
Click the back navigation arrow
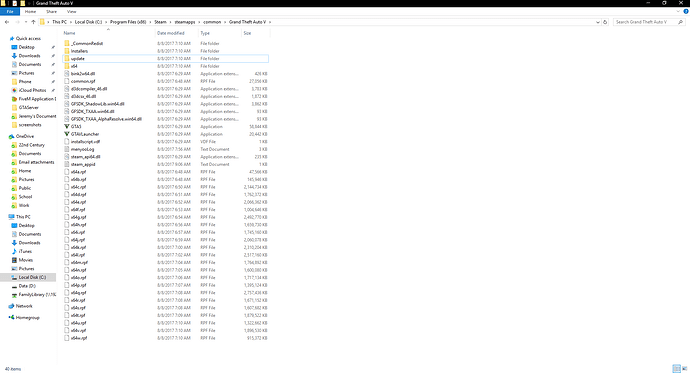click(x=7, y=22)
